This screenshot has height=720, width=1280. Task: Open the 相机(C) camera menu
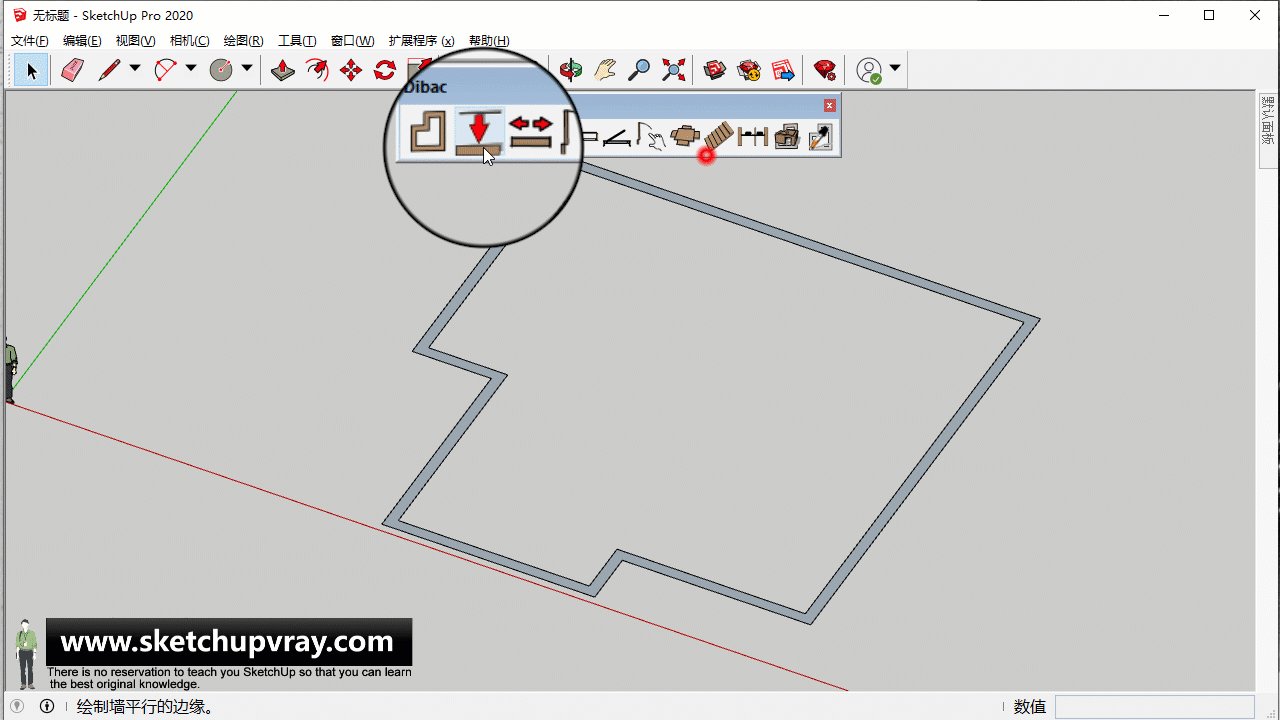pyautogui.click(x=189, y=41)
